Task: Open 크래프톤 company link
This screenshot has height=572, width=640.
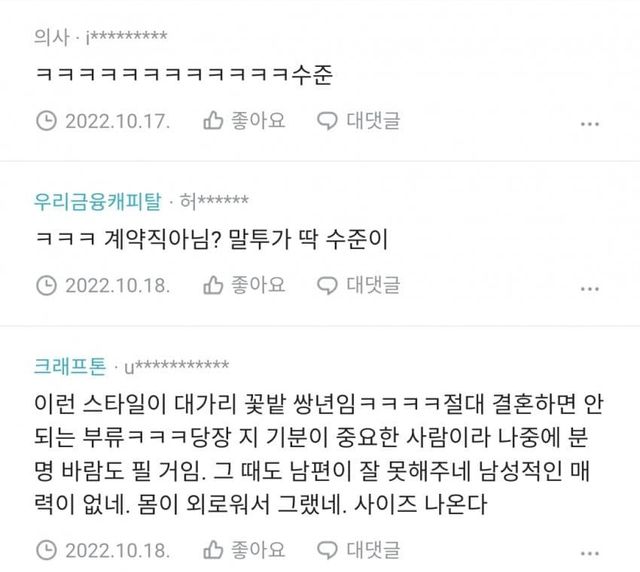Action: 70,366
